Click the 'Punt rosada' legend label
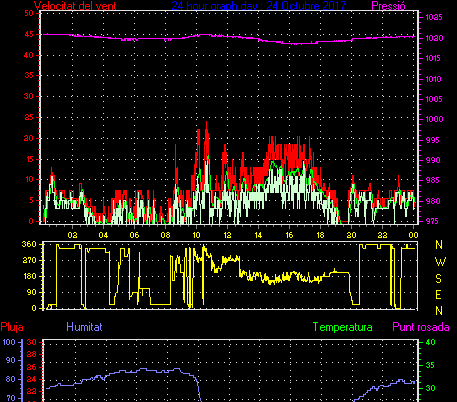This screenshot has height=402, width=457. (x=421, y=327)
